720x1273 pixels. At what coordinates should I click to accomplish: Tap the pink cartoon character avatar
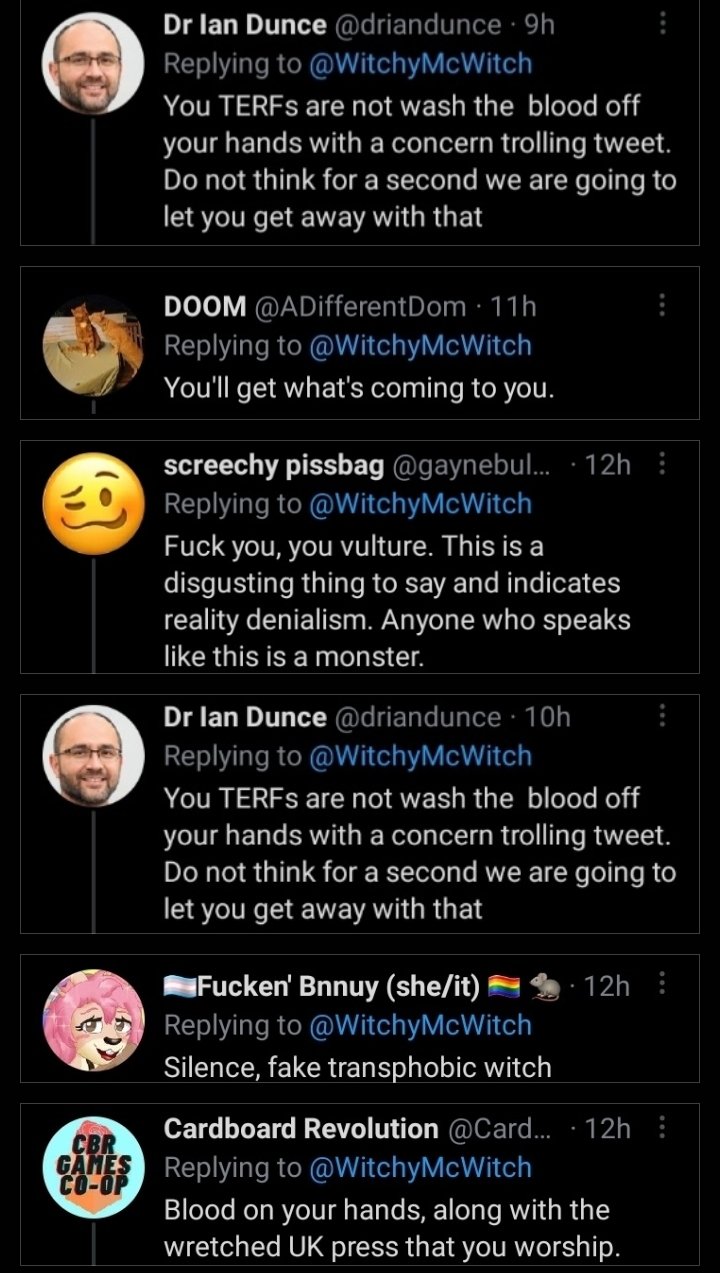(x=94, y=1020)
